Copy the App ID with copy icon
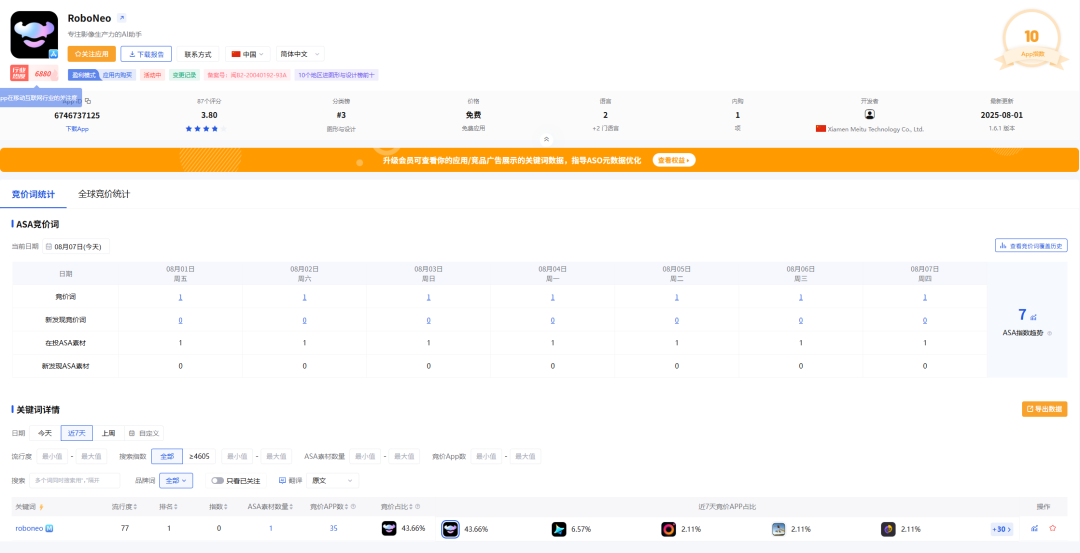The width and height of the screenshot is (1080, 553). click(x=88, y=101)
